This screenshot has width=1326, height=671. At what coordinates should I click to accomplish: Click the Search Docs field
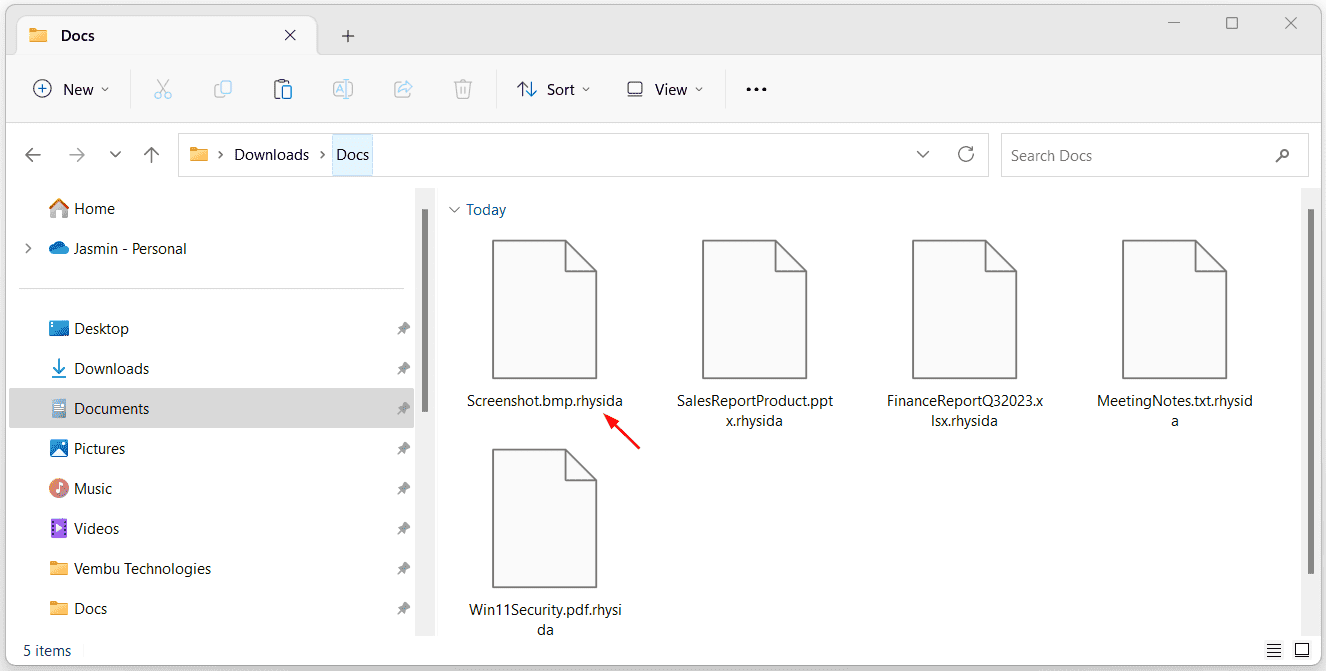pos(1154,155)
